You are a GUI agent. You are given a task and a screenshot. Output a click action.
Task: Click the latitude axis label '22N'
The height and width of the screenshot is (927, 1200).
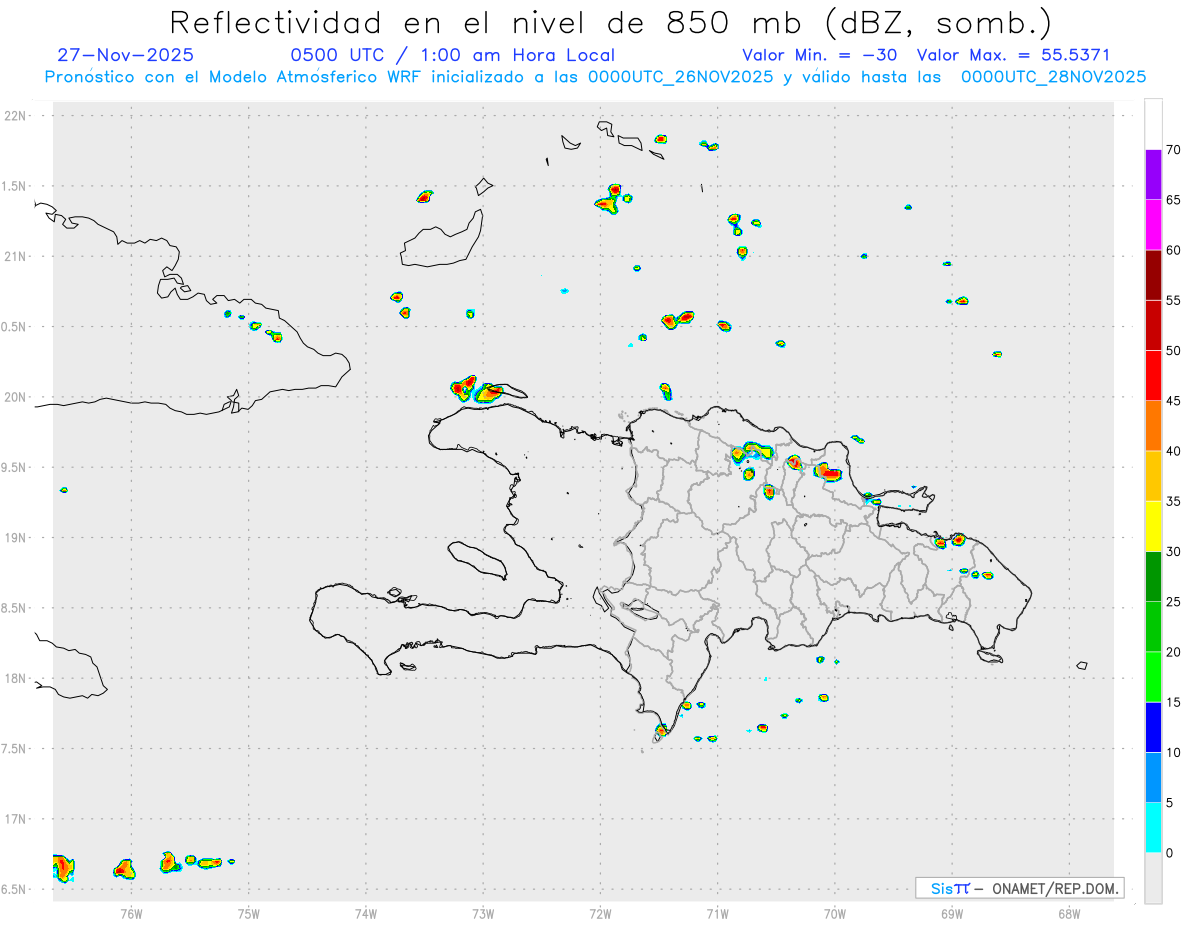click(x=15, y=116)
